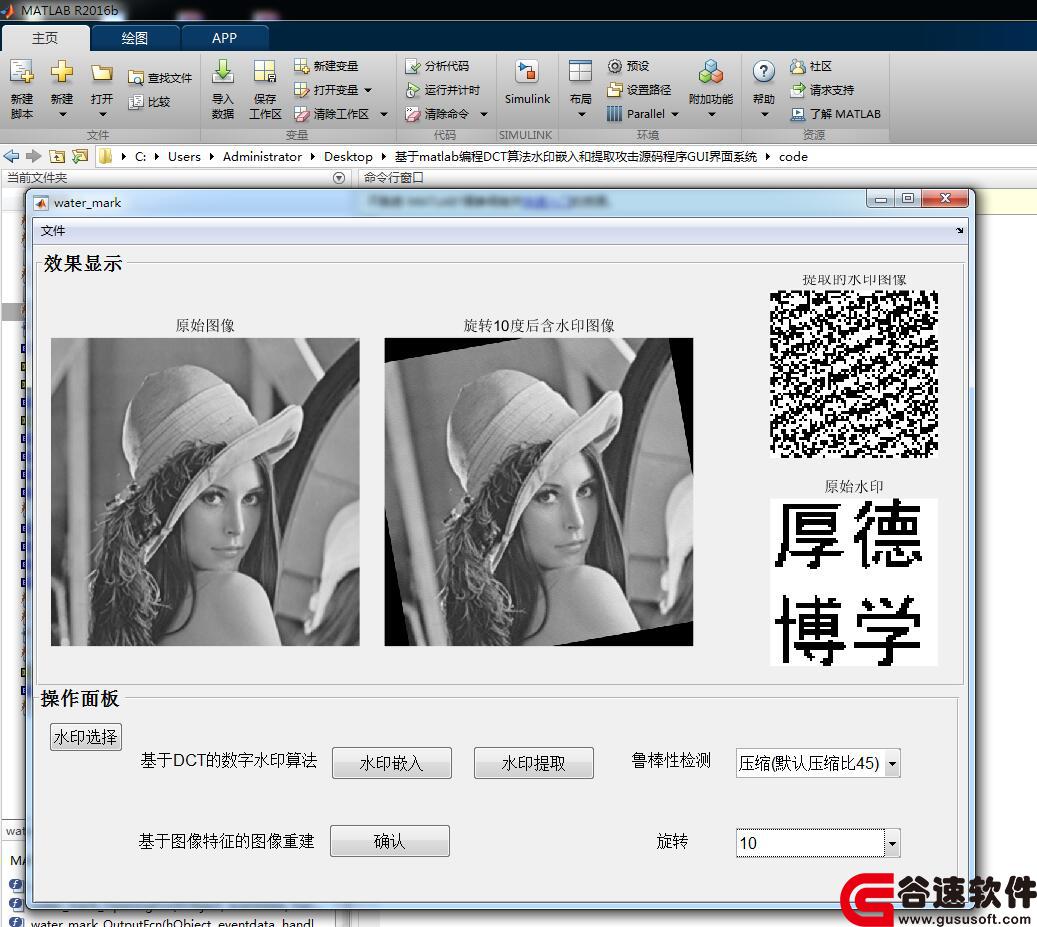Click Find Files (查找文件) in toolbar
The width and height of the screenshot is (1037, 927).
coord(159,78)
